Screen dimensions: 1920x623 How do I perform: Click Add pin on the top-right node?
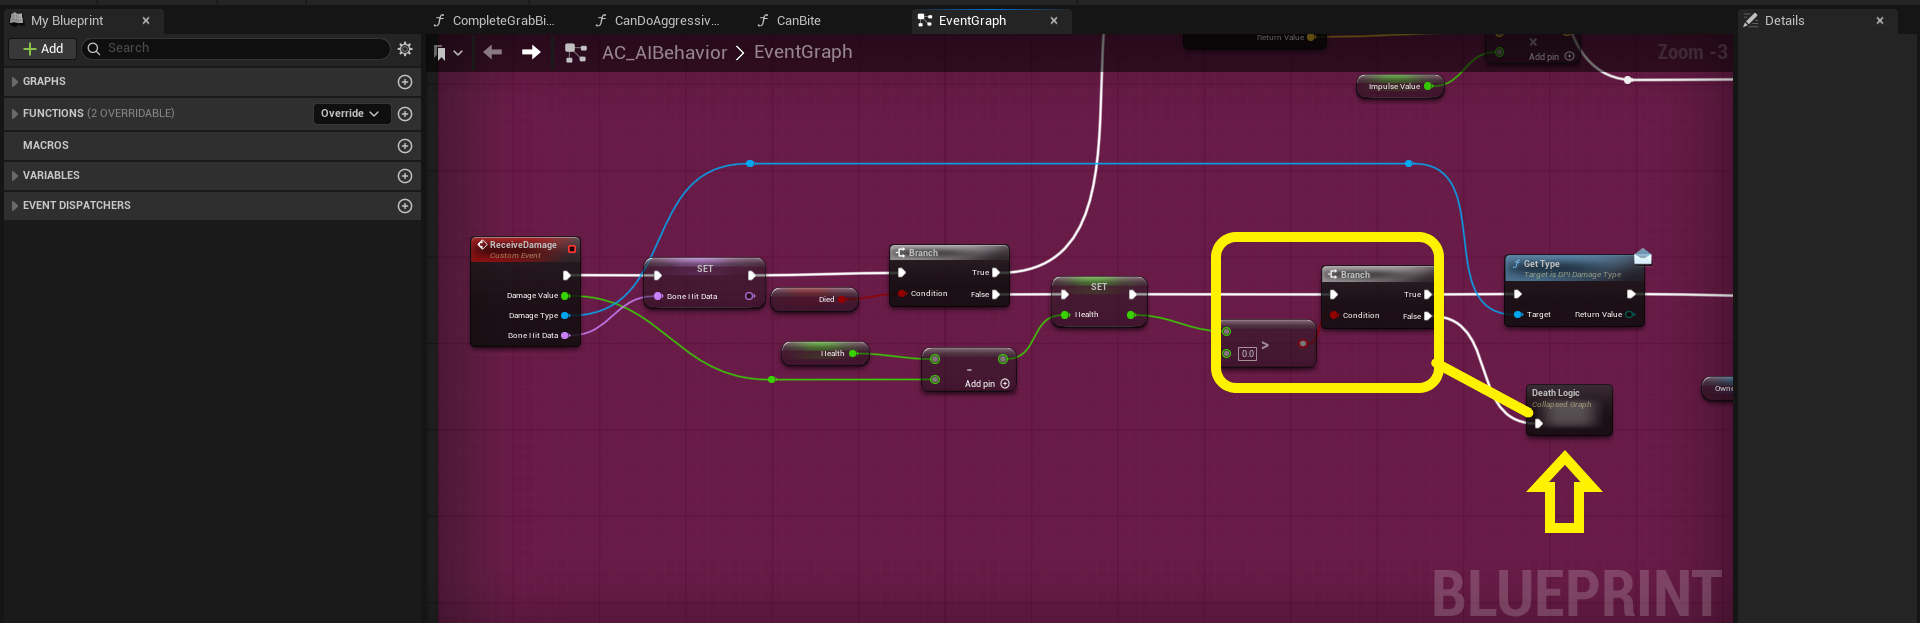[1551, 57]
